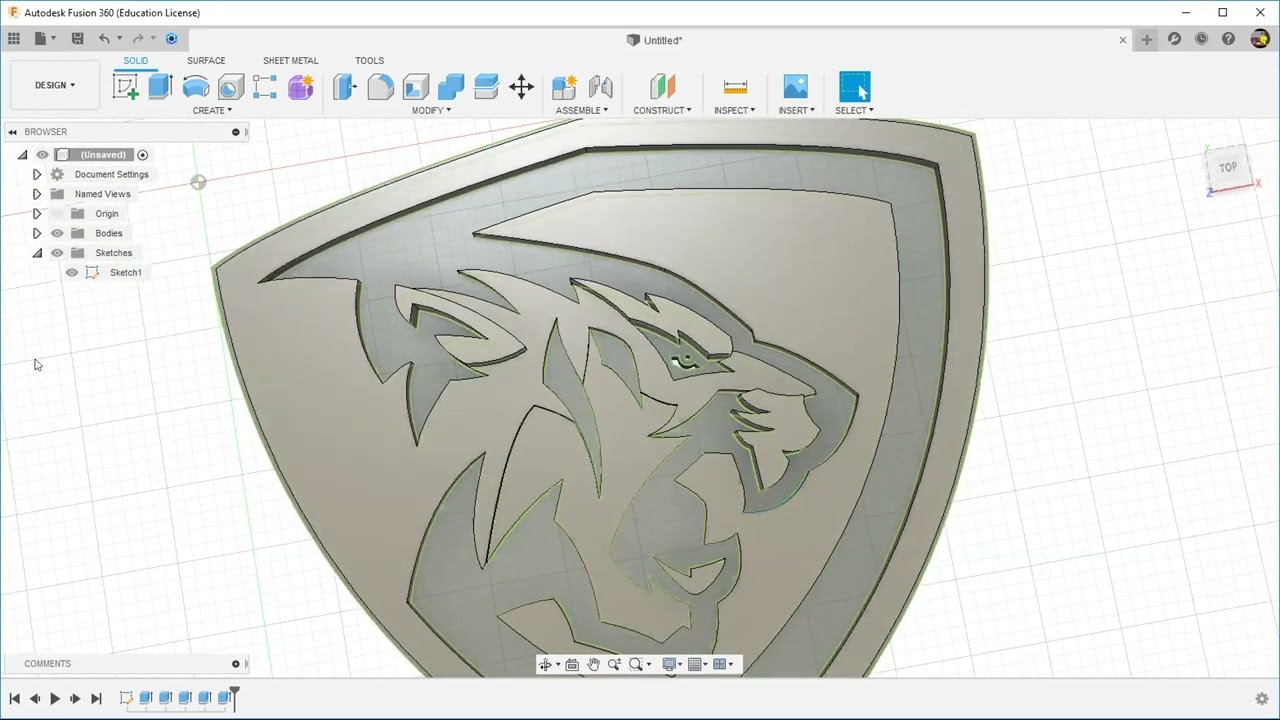This screenshot has height=720, width=1280.
Task: Activate the Move/Copy tool
Action: pos(522,87)
